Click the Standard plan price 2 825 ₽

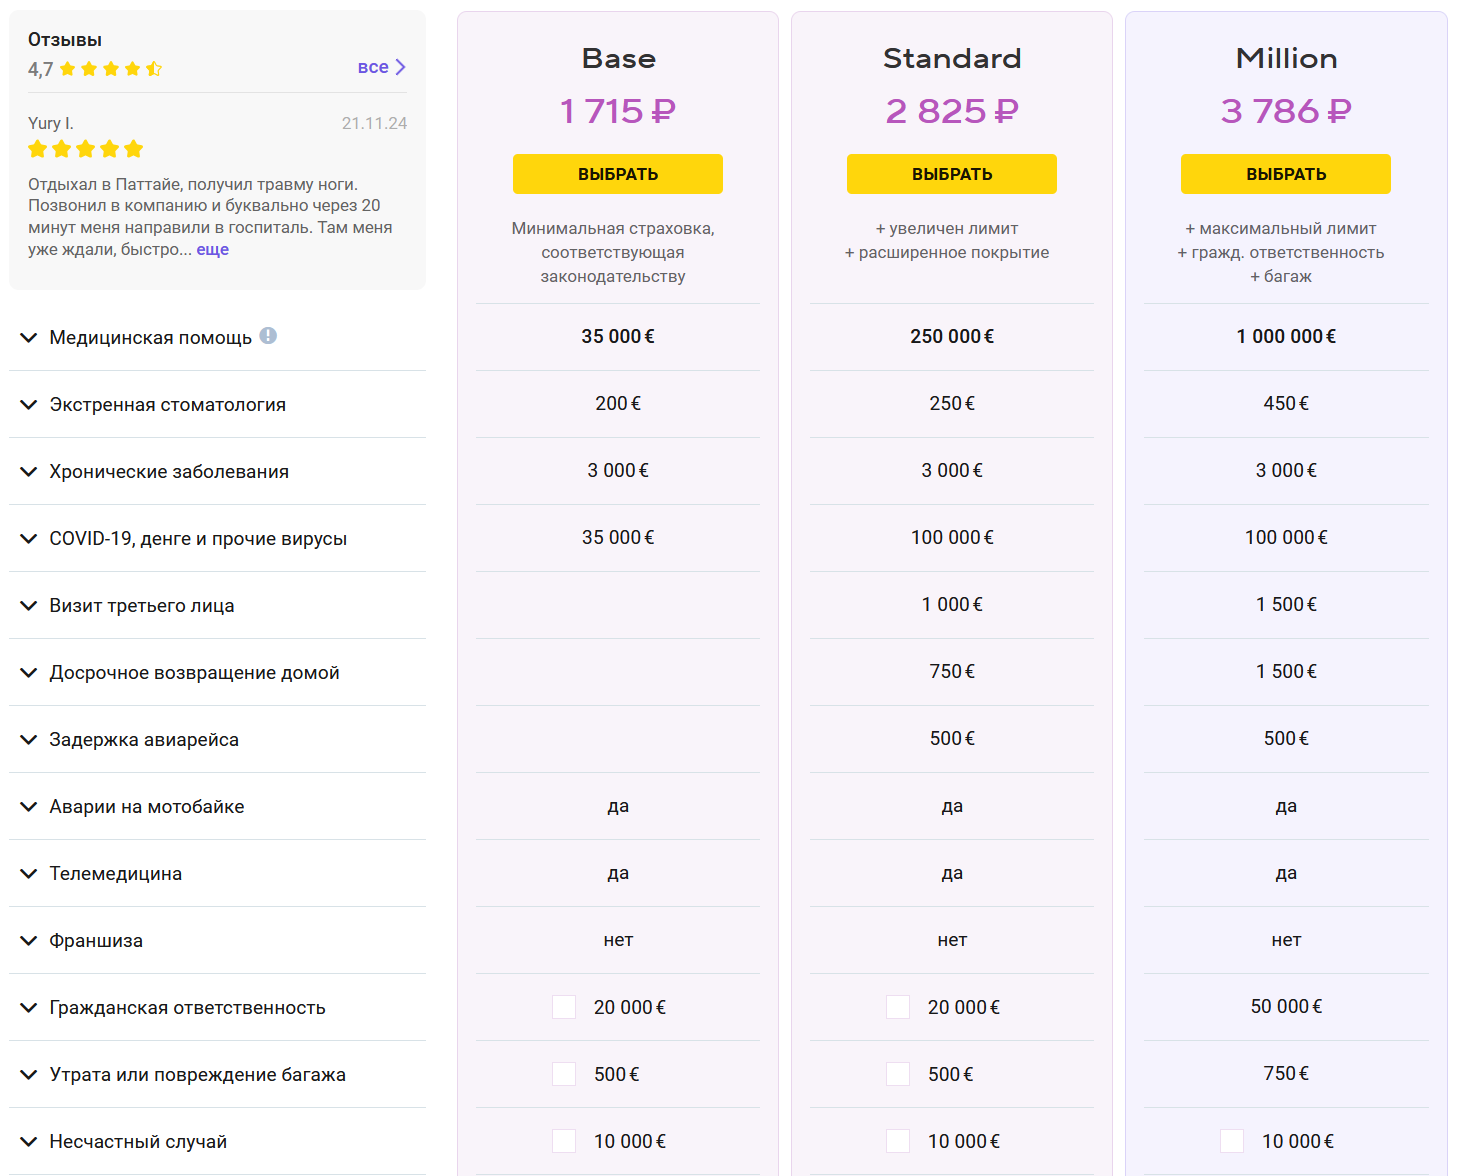952,111
